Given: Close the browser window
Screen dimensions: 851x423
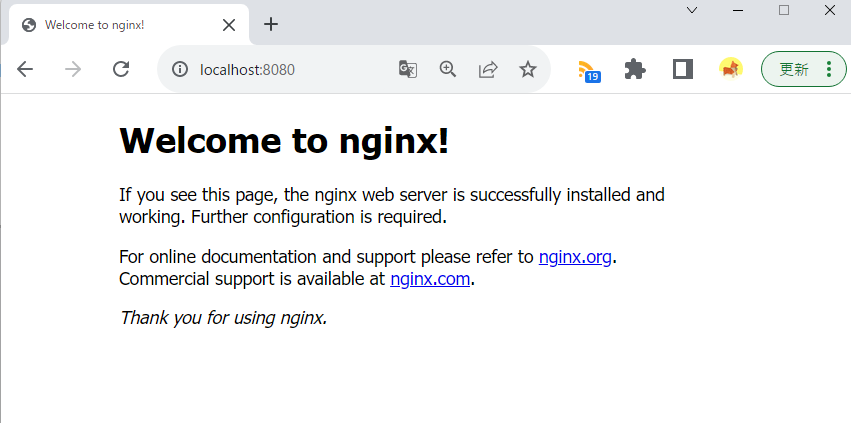Looking at the screenshot, I should 830,10.
